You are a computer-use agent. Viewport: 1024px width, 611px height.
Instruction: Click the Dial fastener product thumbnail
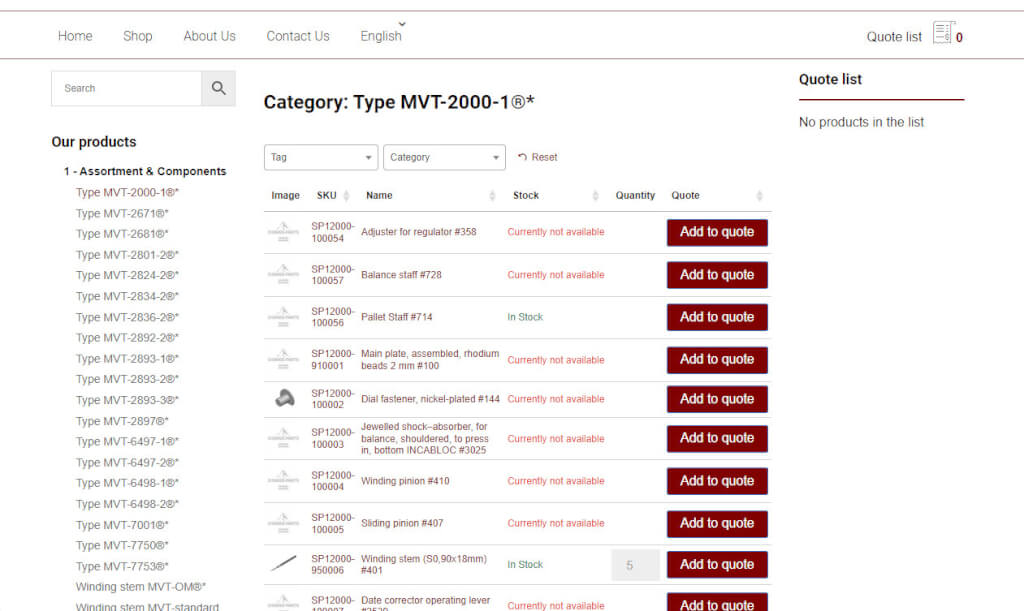(284, 399)
